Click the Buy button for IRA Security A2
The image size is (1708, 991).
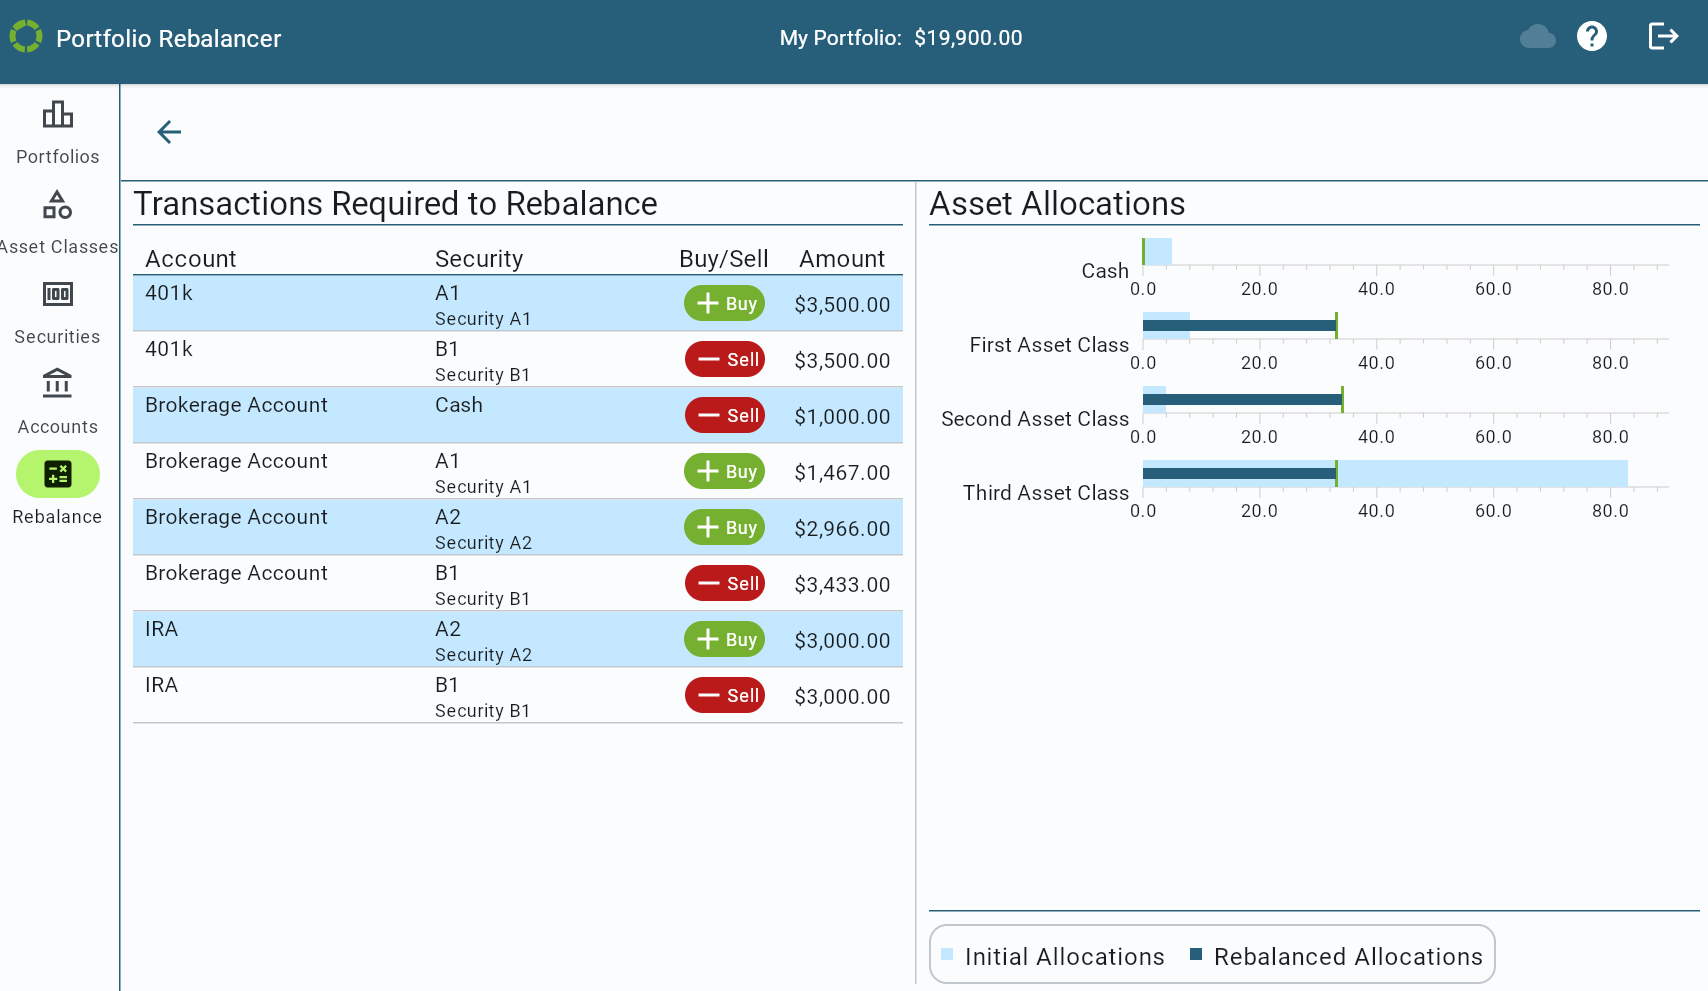(723, 639)
